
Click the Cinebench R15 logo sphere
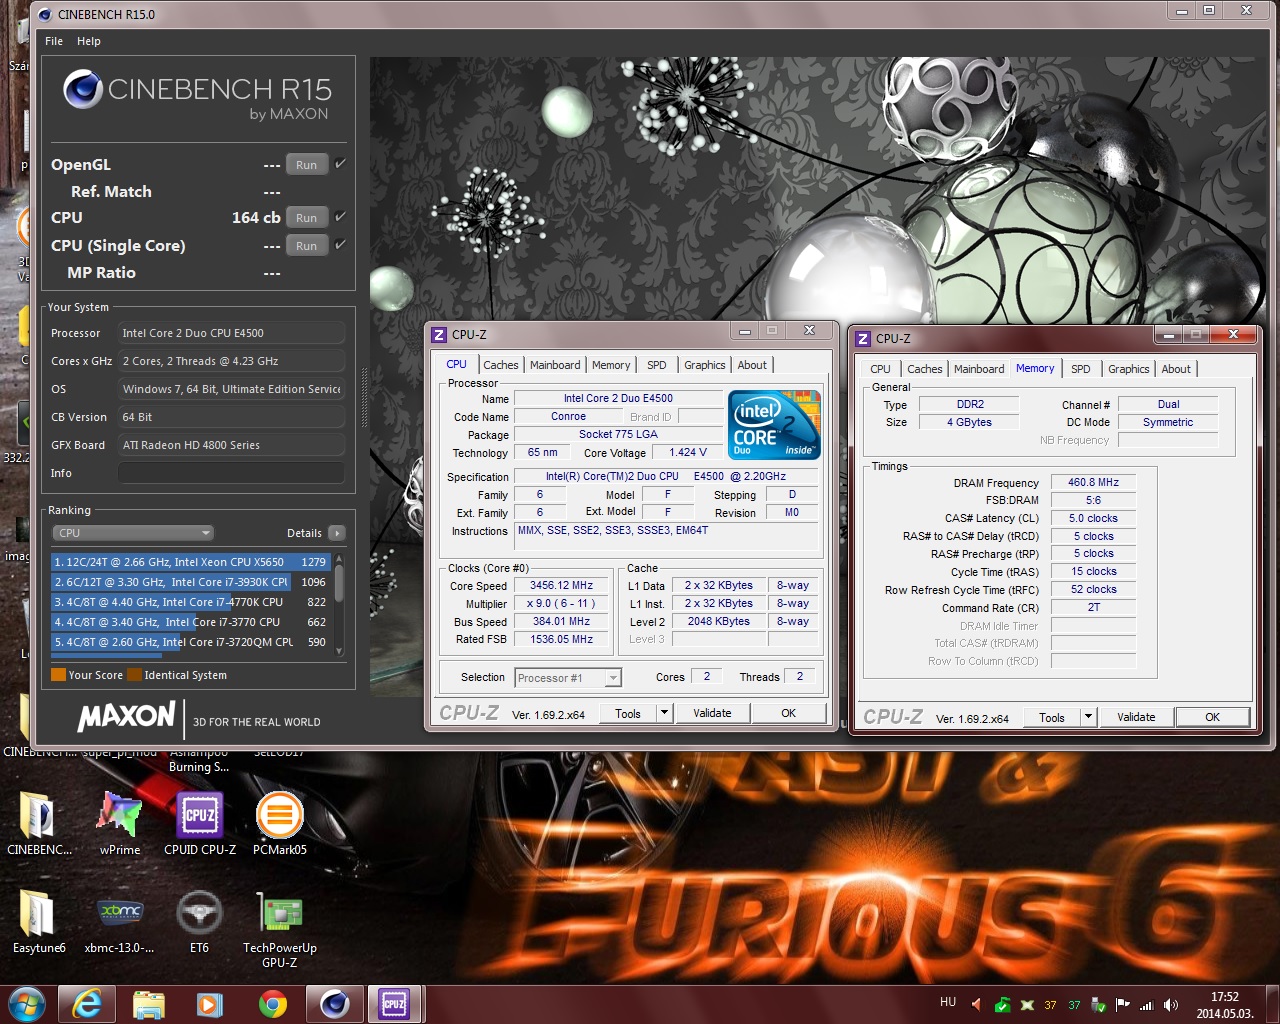83,90
